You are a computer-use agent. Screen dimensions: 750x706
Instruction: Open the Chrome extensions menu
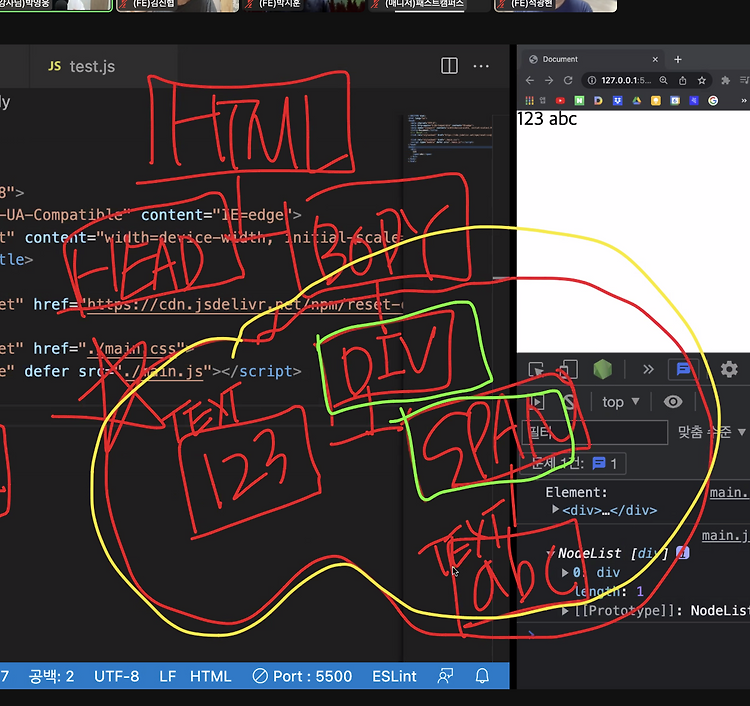point(726,80)
